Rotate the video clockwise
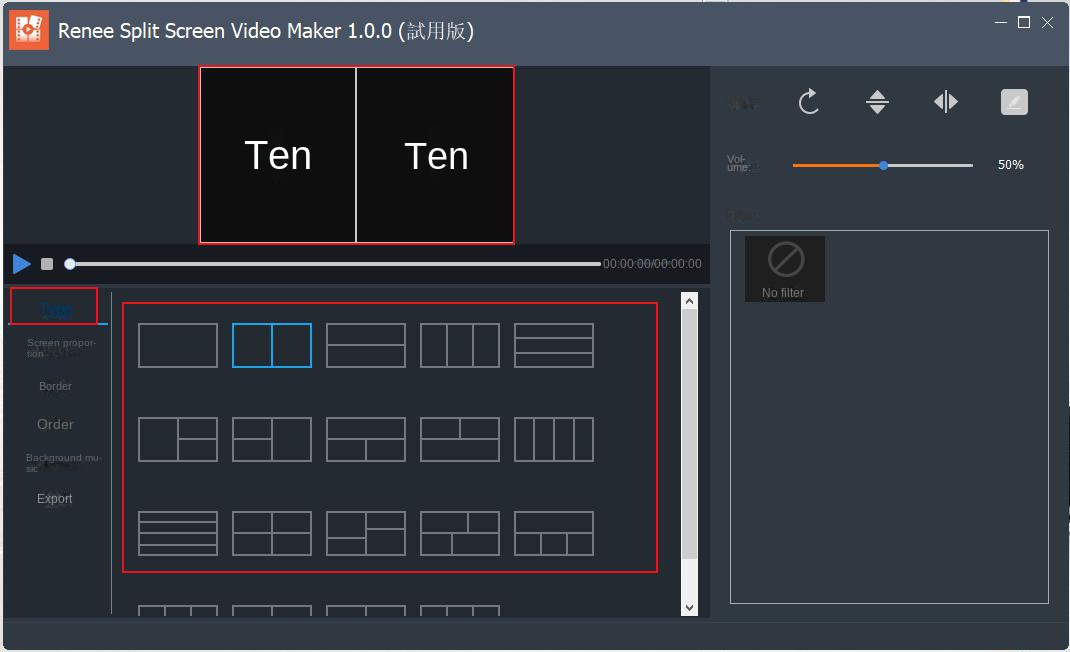This screenshot has width=1070, height=652. 808,101
